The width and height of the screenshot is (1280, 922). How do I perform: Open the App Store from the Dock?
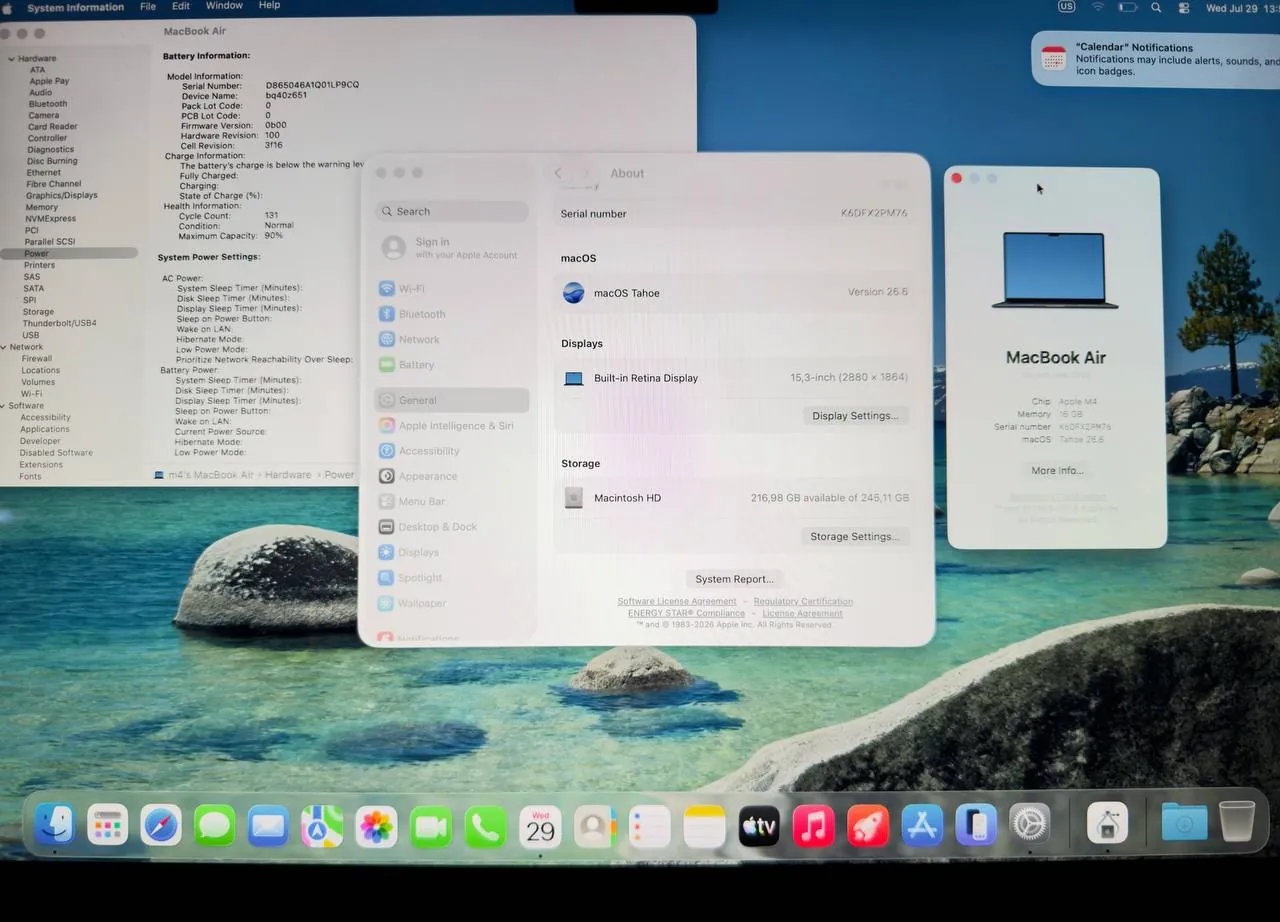[922, 826]
